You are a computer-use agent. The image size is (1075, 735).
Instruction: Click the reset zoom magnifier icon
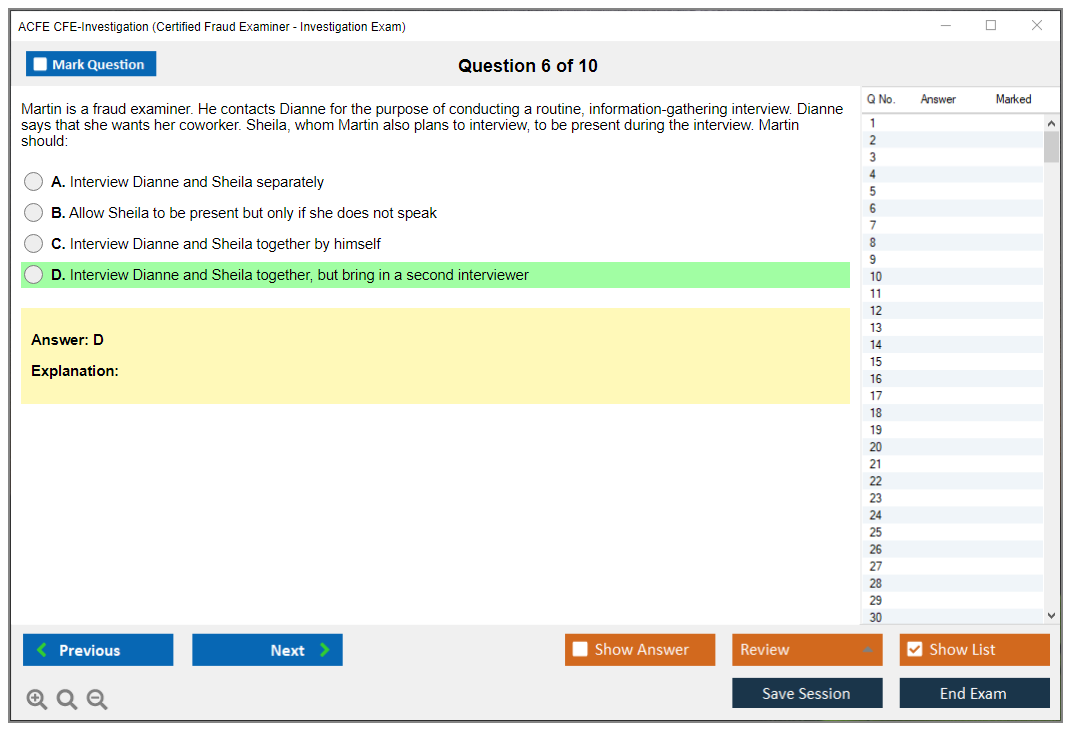point(67,700)
